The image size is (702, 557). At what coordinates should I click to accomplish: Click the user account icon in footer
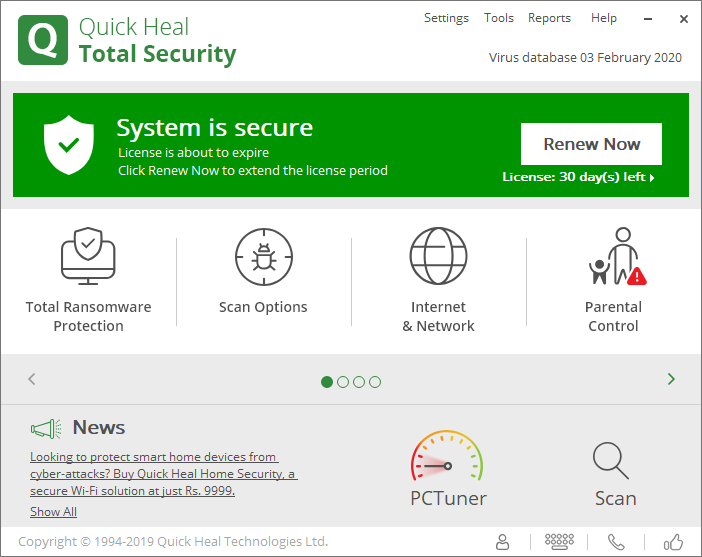(x=503, y=542)
